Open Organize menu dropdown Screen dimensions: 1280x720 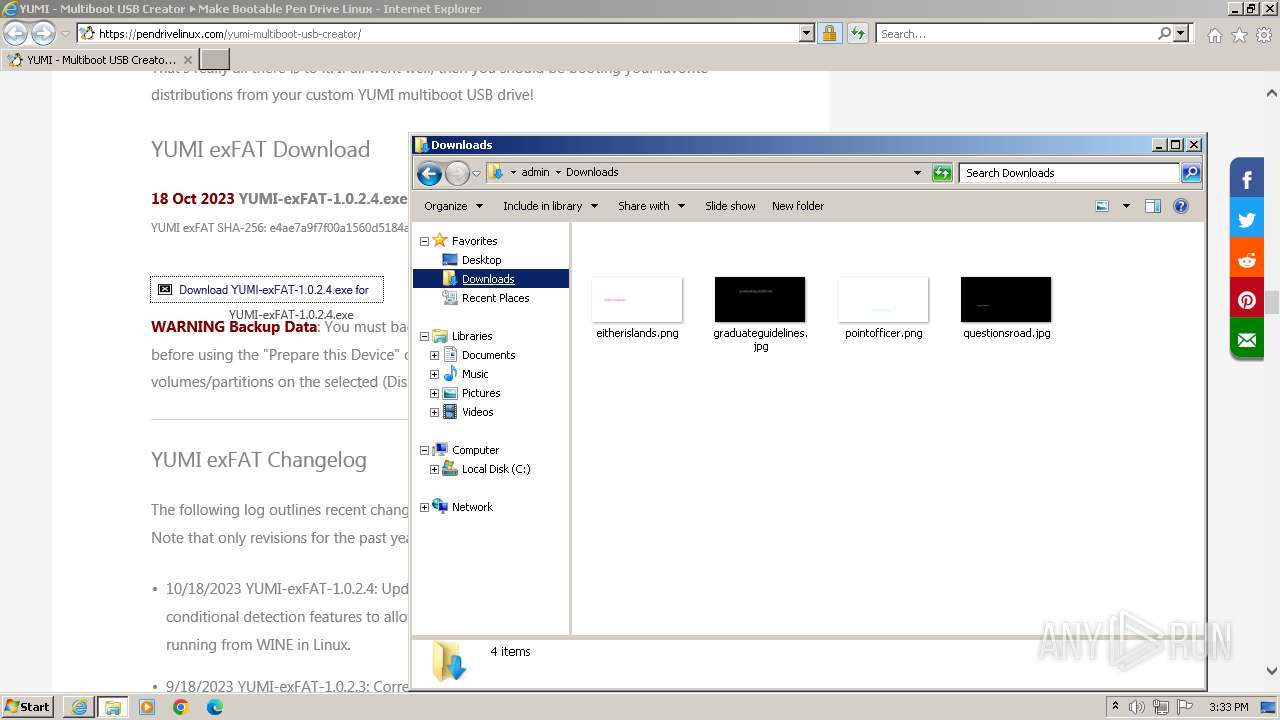point(453,206)
